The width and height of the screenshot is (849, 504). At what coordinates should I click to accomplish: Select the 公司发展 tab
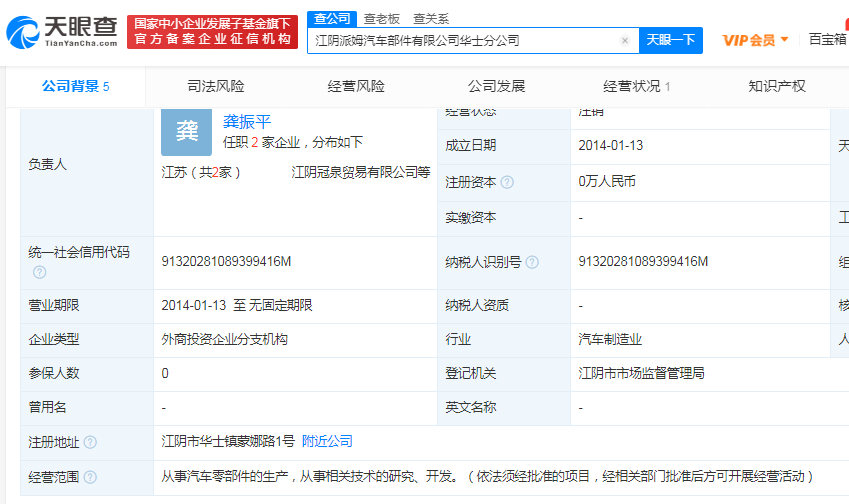point(497,86)
